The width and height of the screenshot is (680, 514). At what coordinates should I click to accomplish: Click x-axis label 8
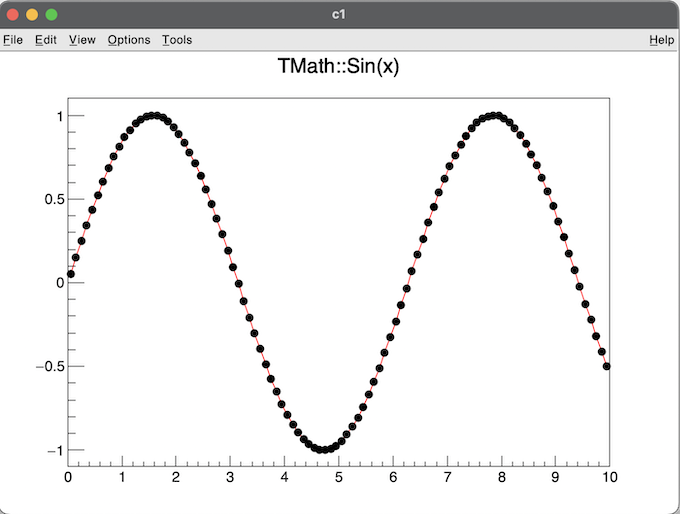501,477
